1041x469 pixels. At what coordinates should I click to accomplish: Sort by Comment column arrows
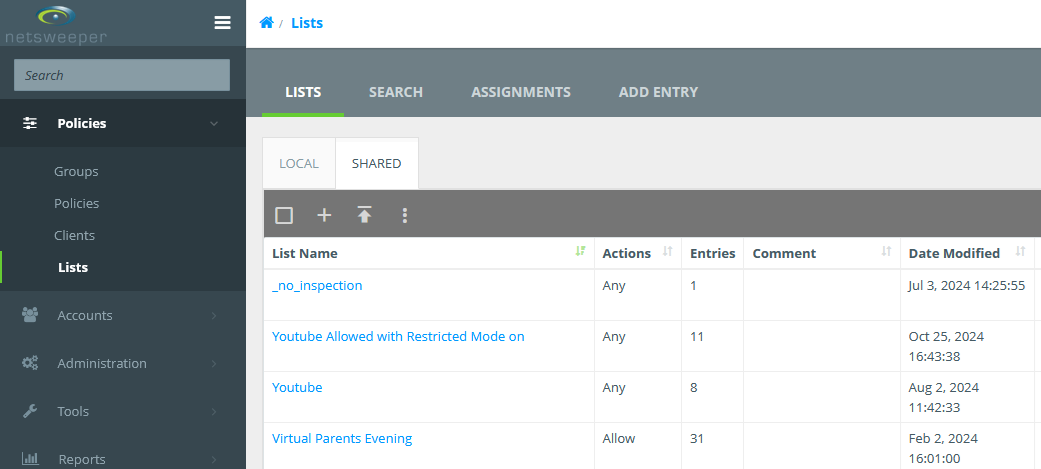tap(886, 251)
